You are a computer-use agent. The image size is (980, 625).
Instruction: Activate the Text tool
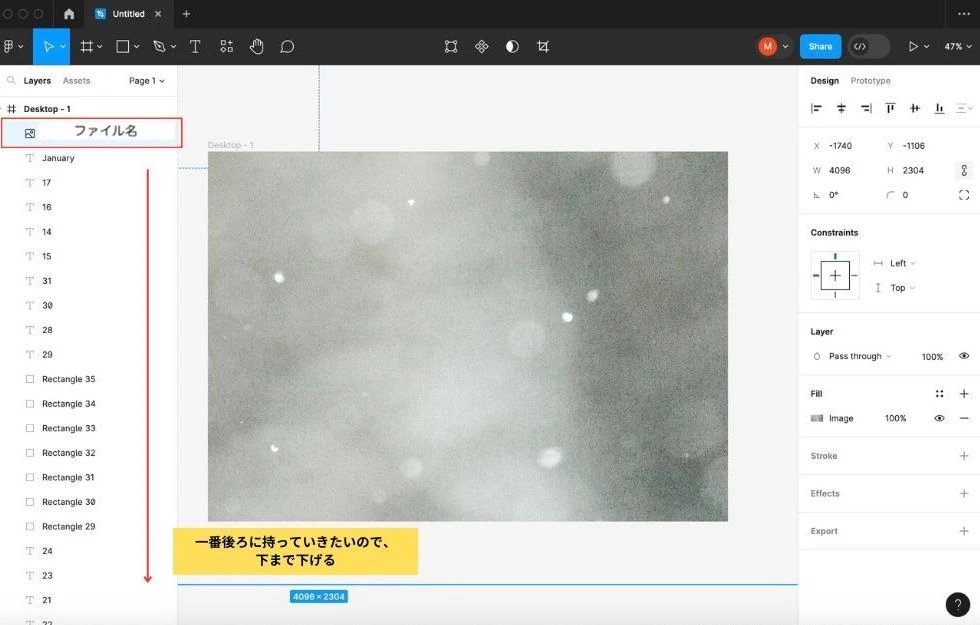click(x=195, y=46)
